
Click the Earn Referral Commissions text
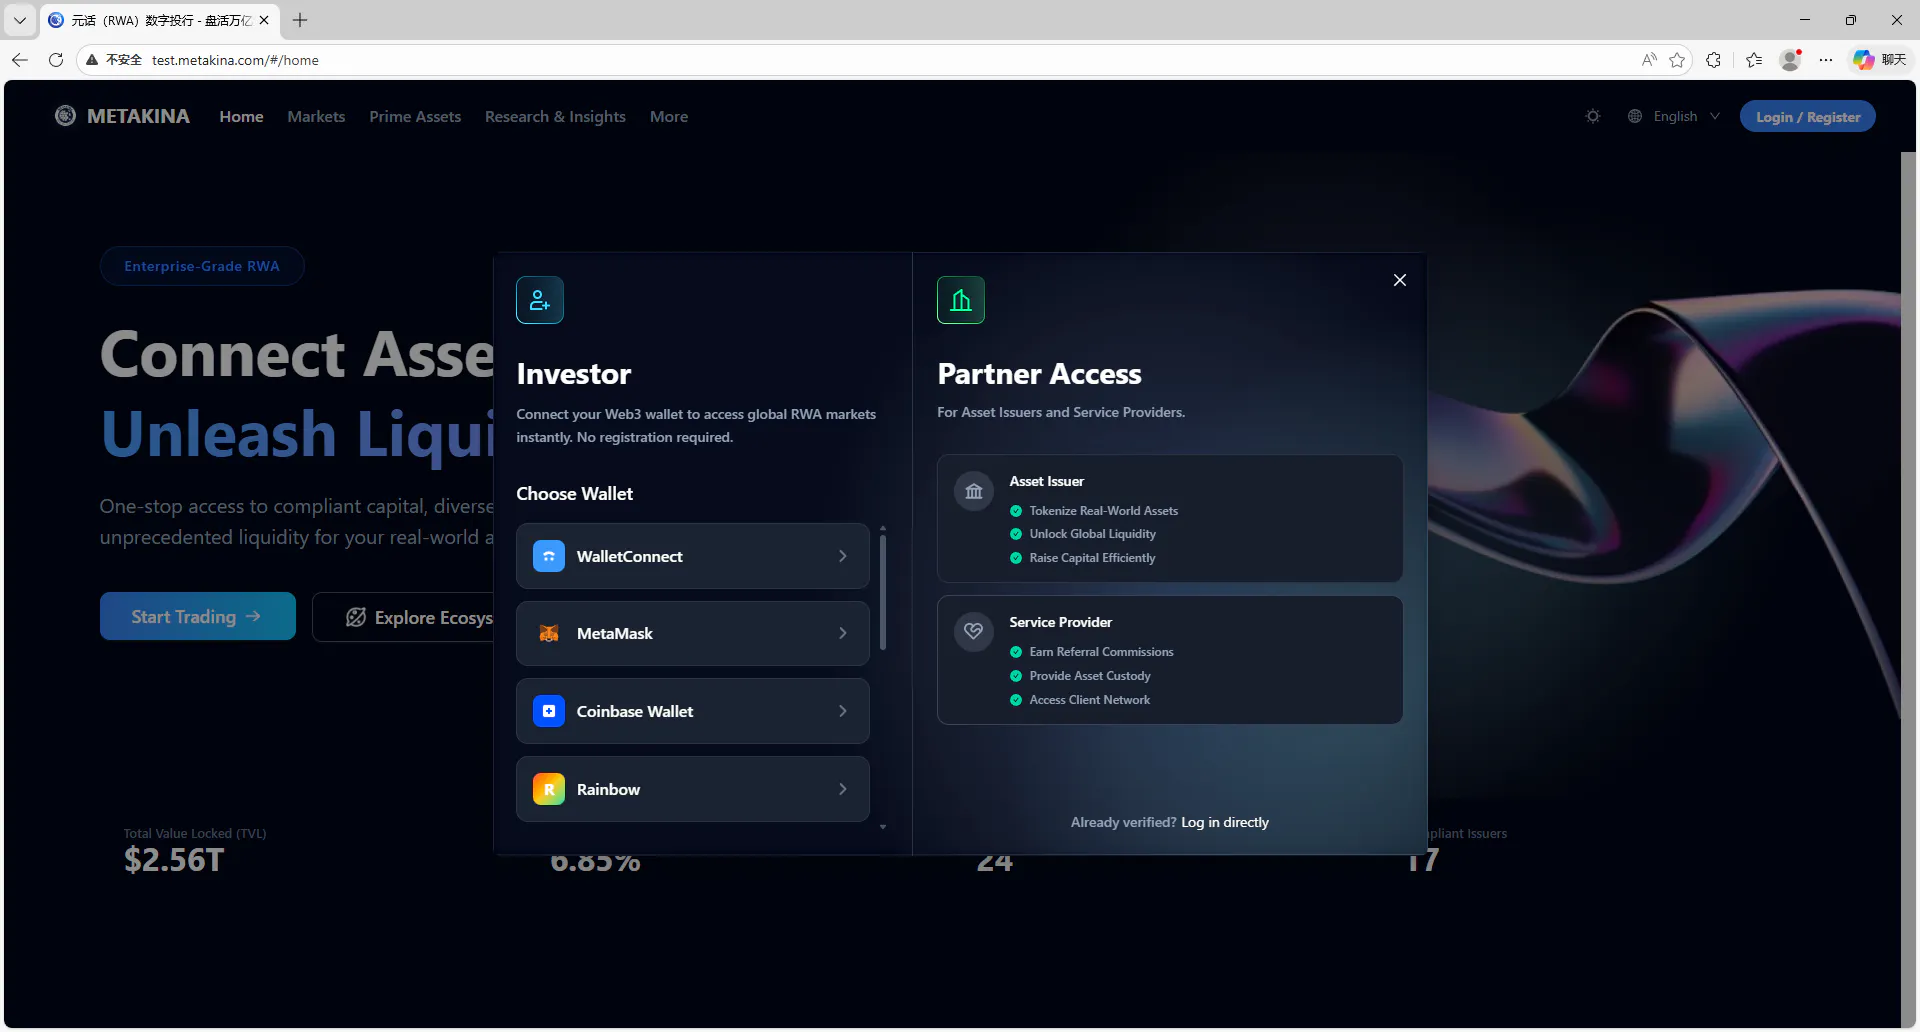pos(1102,651)
